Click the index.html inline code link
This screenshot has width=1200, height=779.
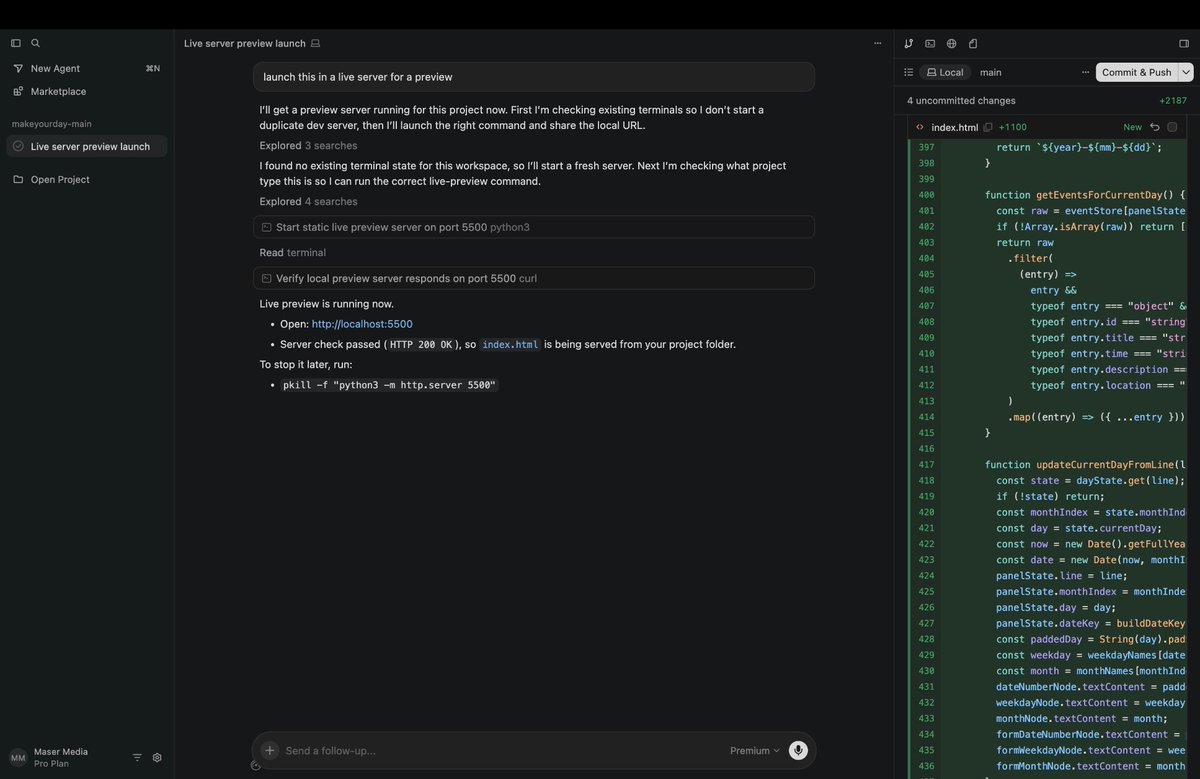click(510, 344)
